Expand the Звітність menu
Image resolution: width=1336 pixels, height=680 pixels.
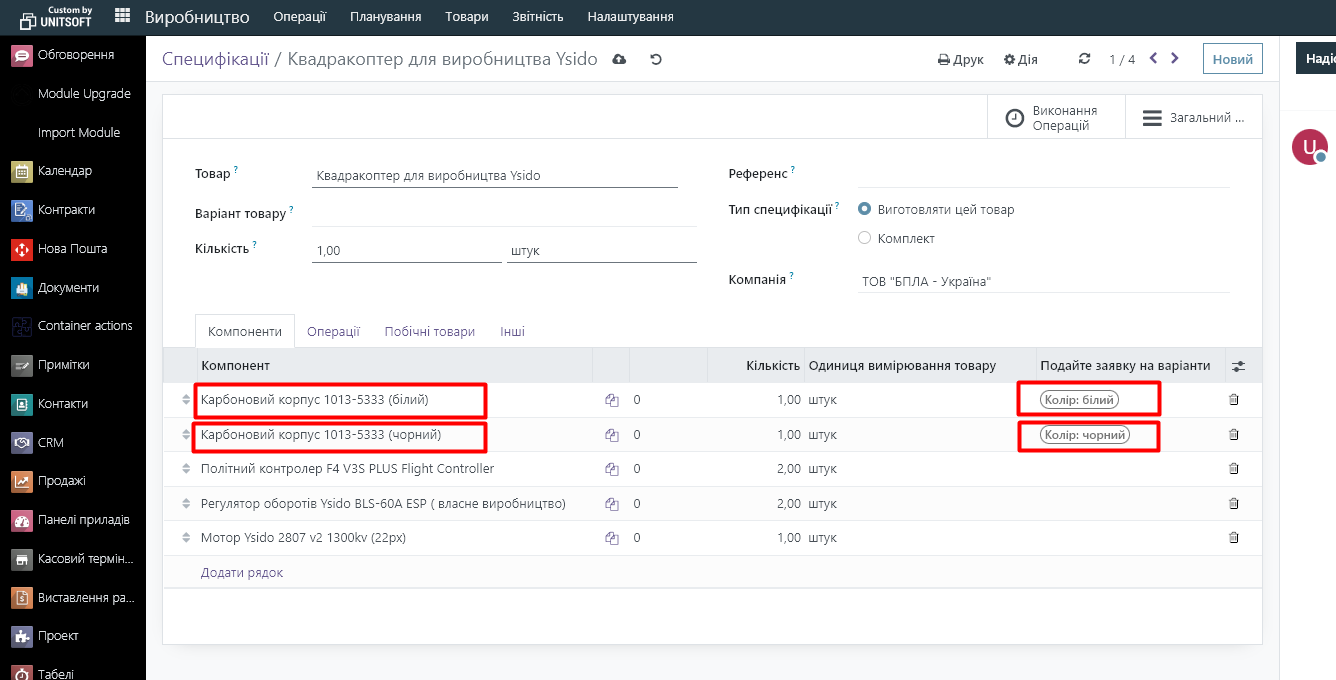(538, 17)
